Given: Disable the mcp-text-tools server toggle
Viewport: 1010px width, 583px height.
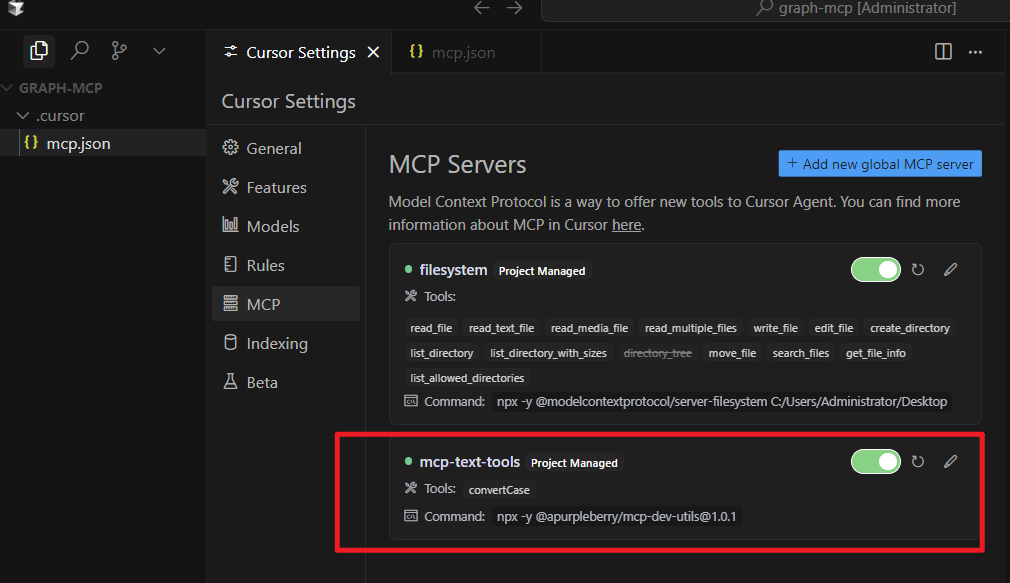Looking at the screenshot, I should pyautogui.click(x=875, y=462).
